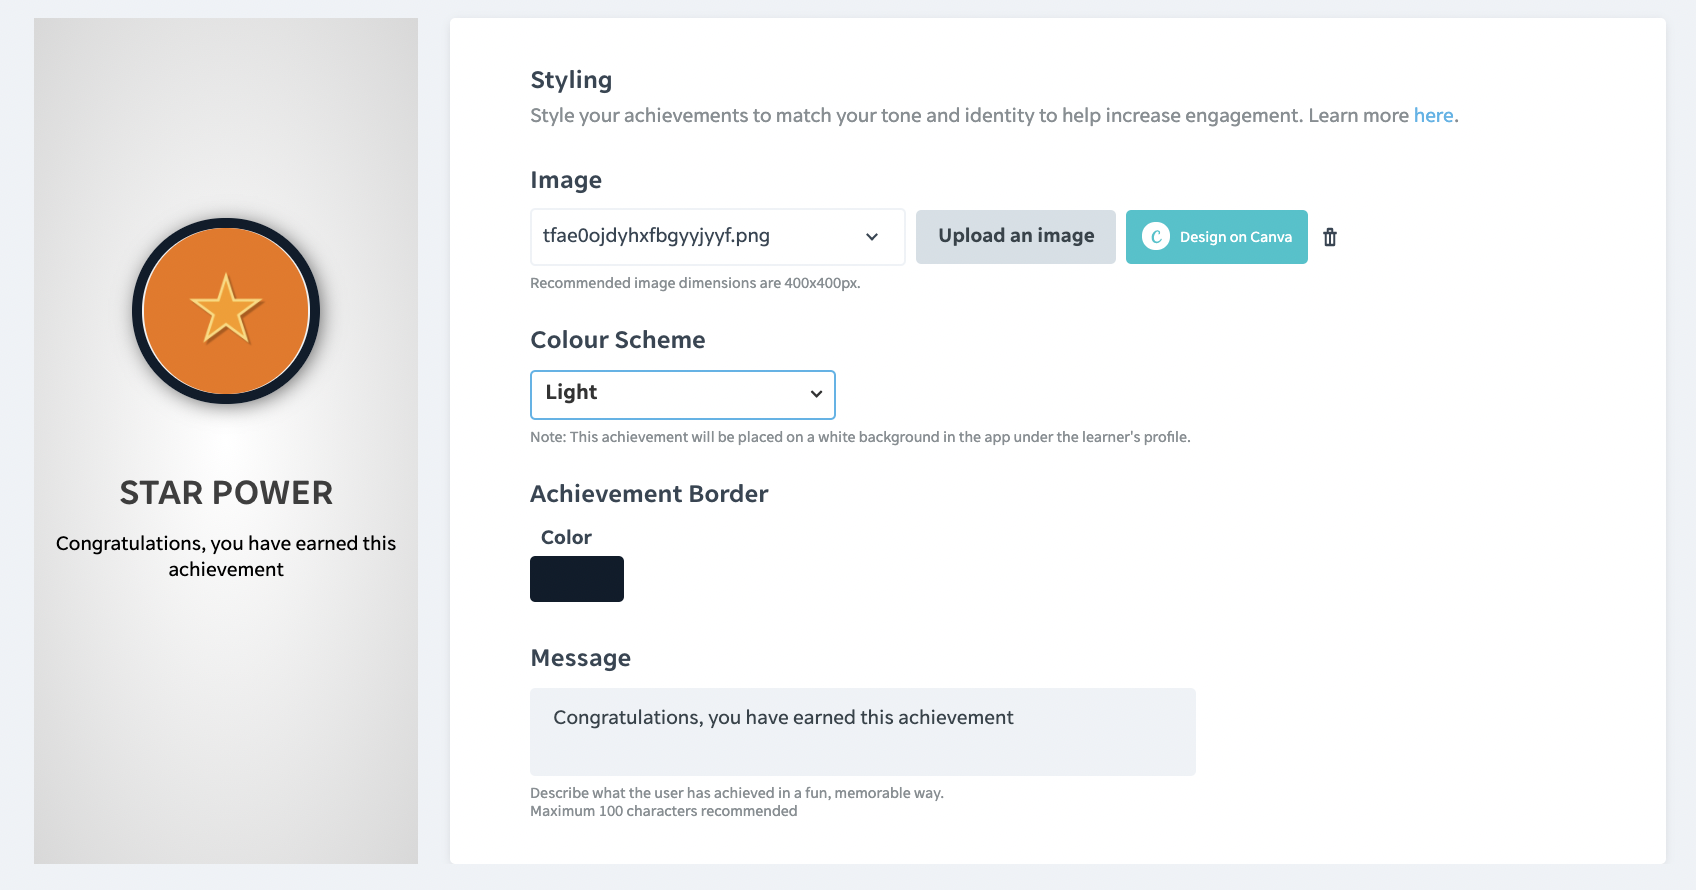Click the Achievement Border heading
Screen dimensions: 1696x890
coord(649,494)
